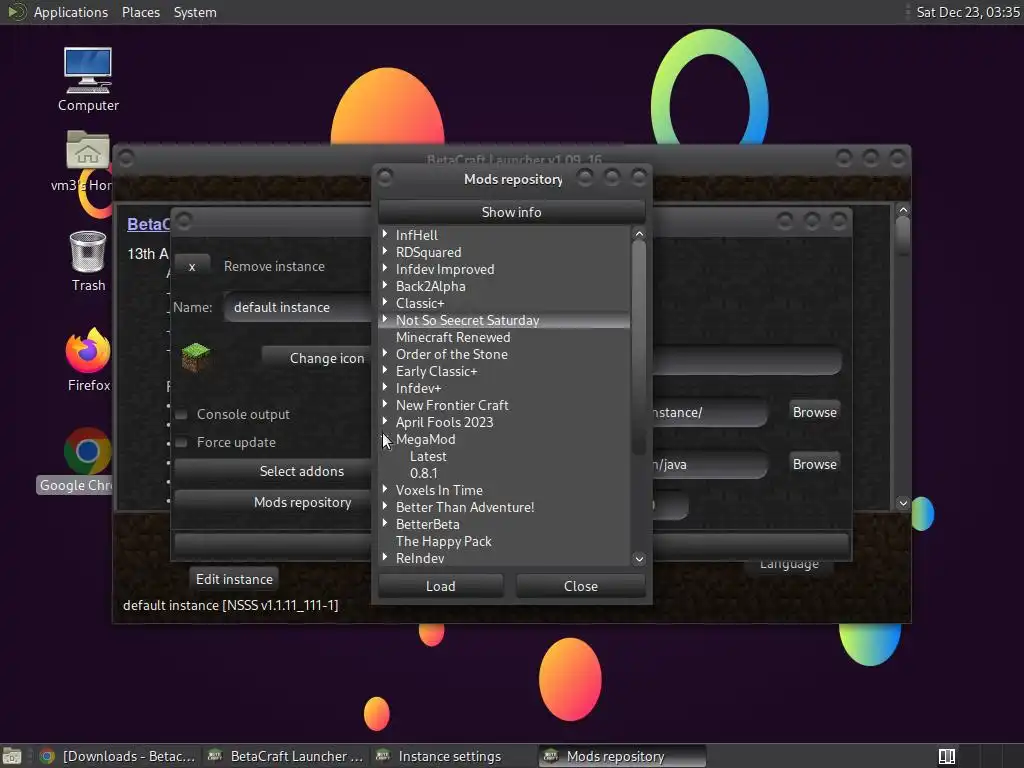Expand the RDSquared tree node
The height and width of the screenshot is (768, 1024).
coord(385,251)
